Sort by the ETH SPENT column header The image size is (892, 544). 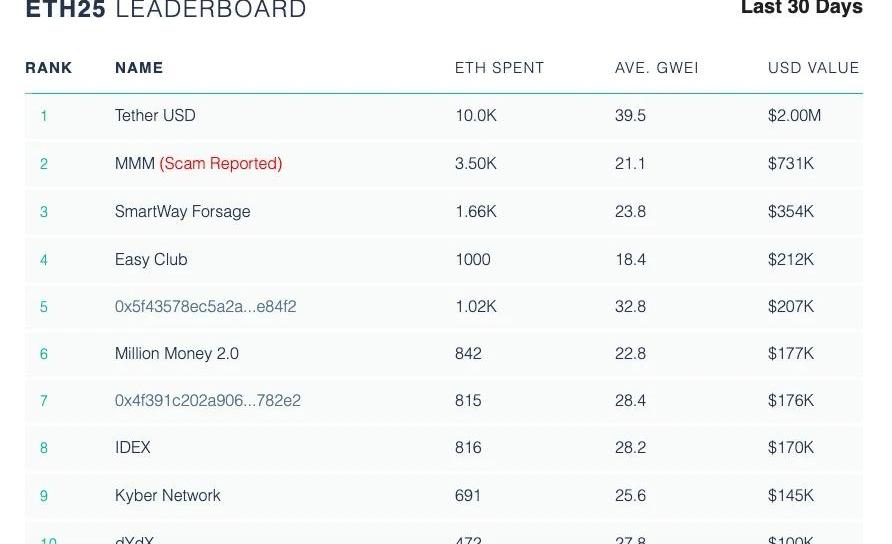(499, 68)
